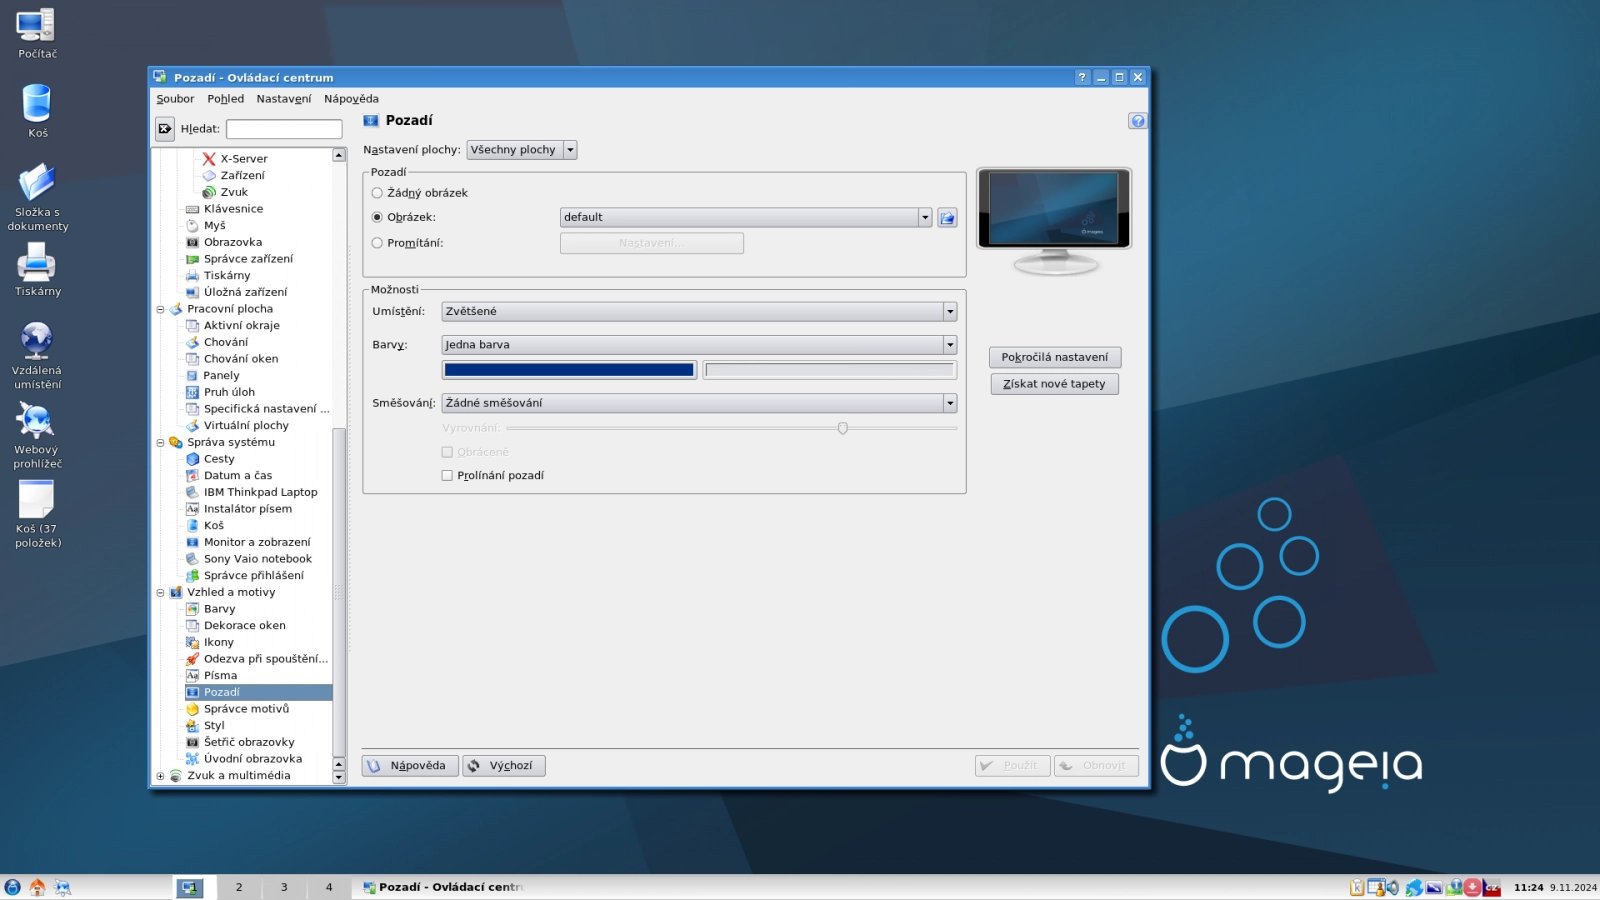Enable Prolínání pozadí checkbox
The image size is (1600, 900).
click(x=447, y=476)
